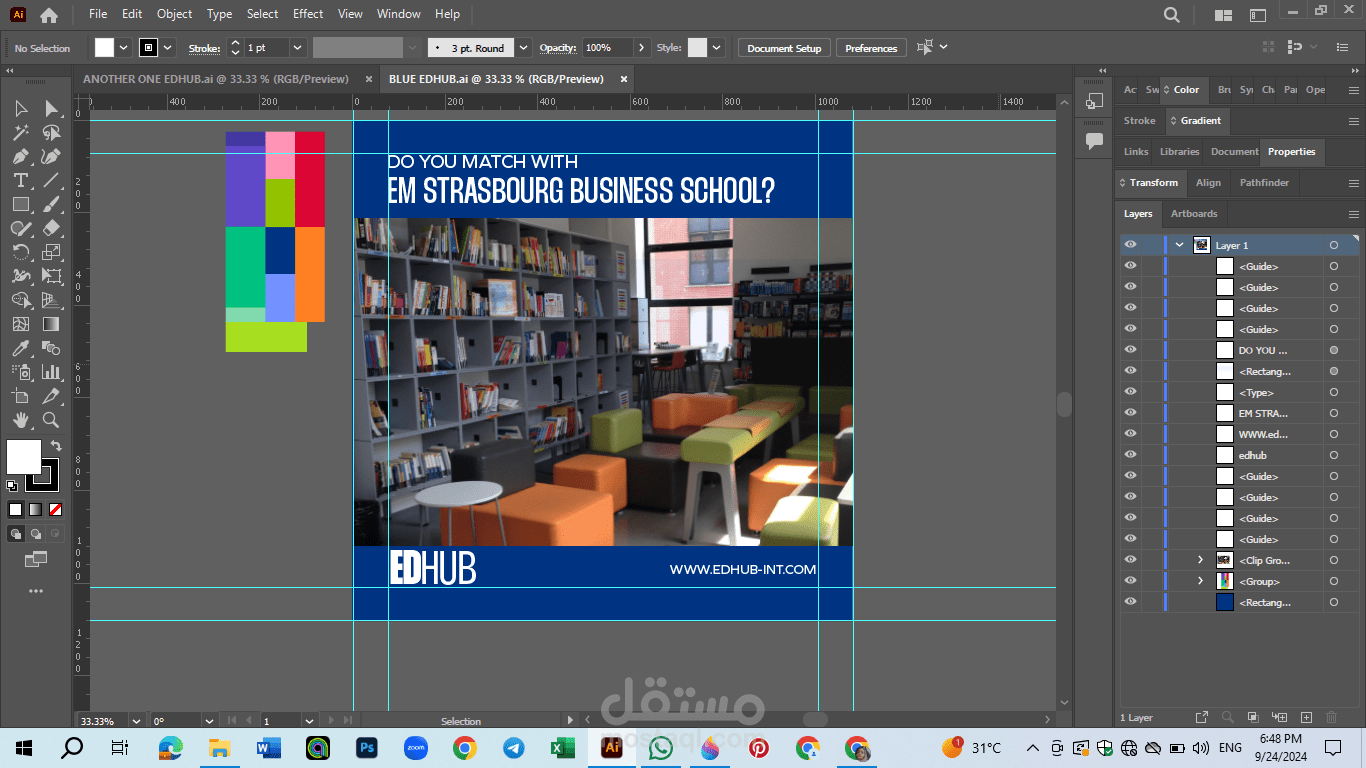Image resolution: width=1366 pixels, height=768 pixels.
Task: Activate the Pen tool
Action: click(21, 156)
